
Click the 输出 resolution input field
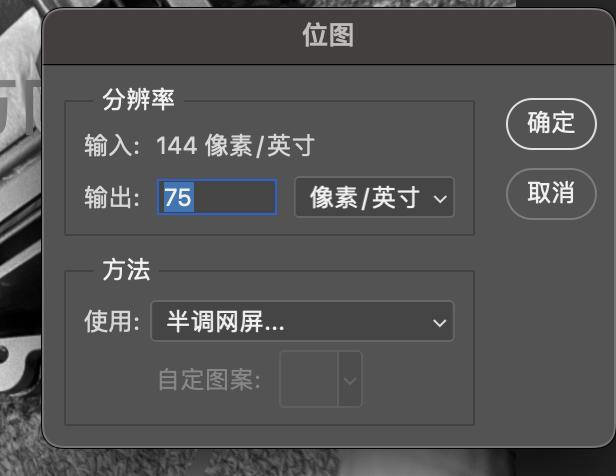tap(217, 197)
